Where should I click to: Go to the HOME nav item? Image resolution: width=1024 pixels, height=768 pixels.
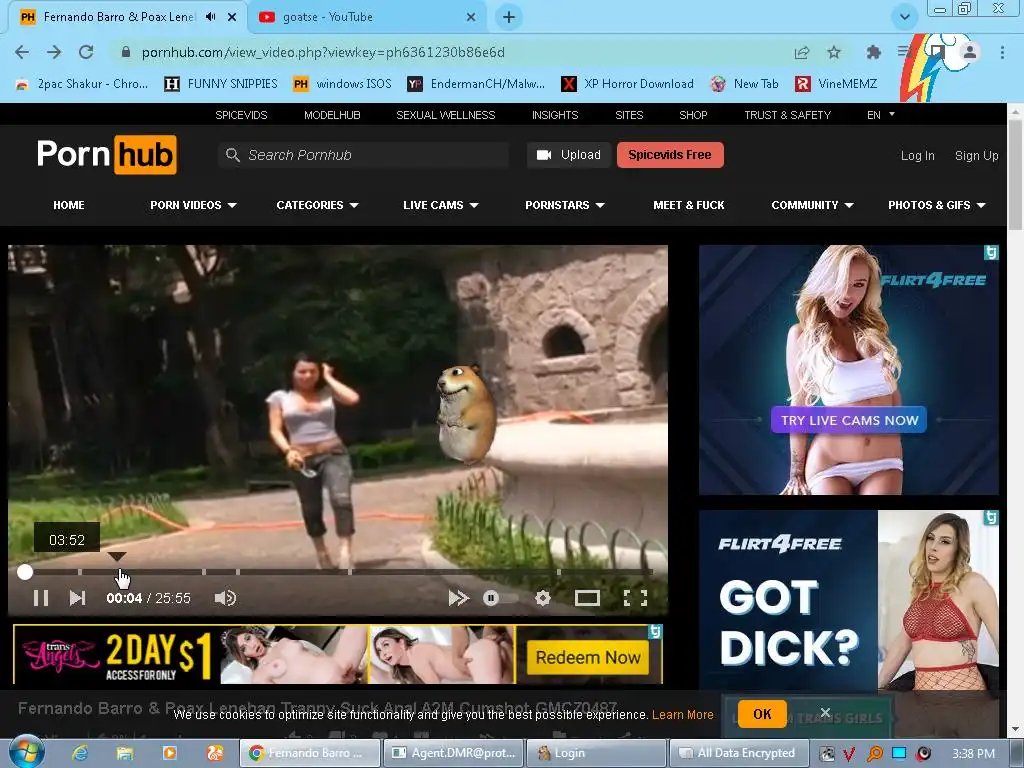point(69,205)
